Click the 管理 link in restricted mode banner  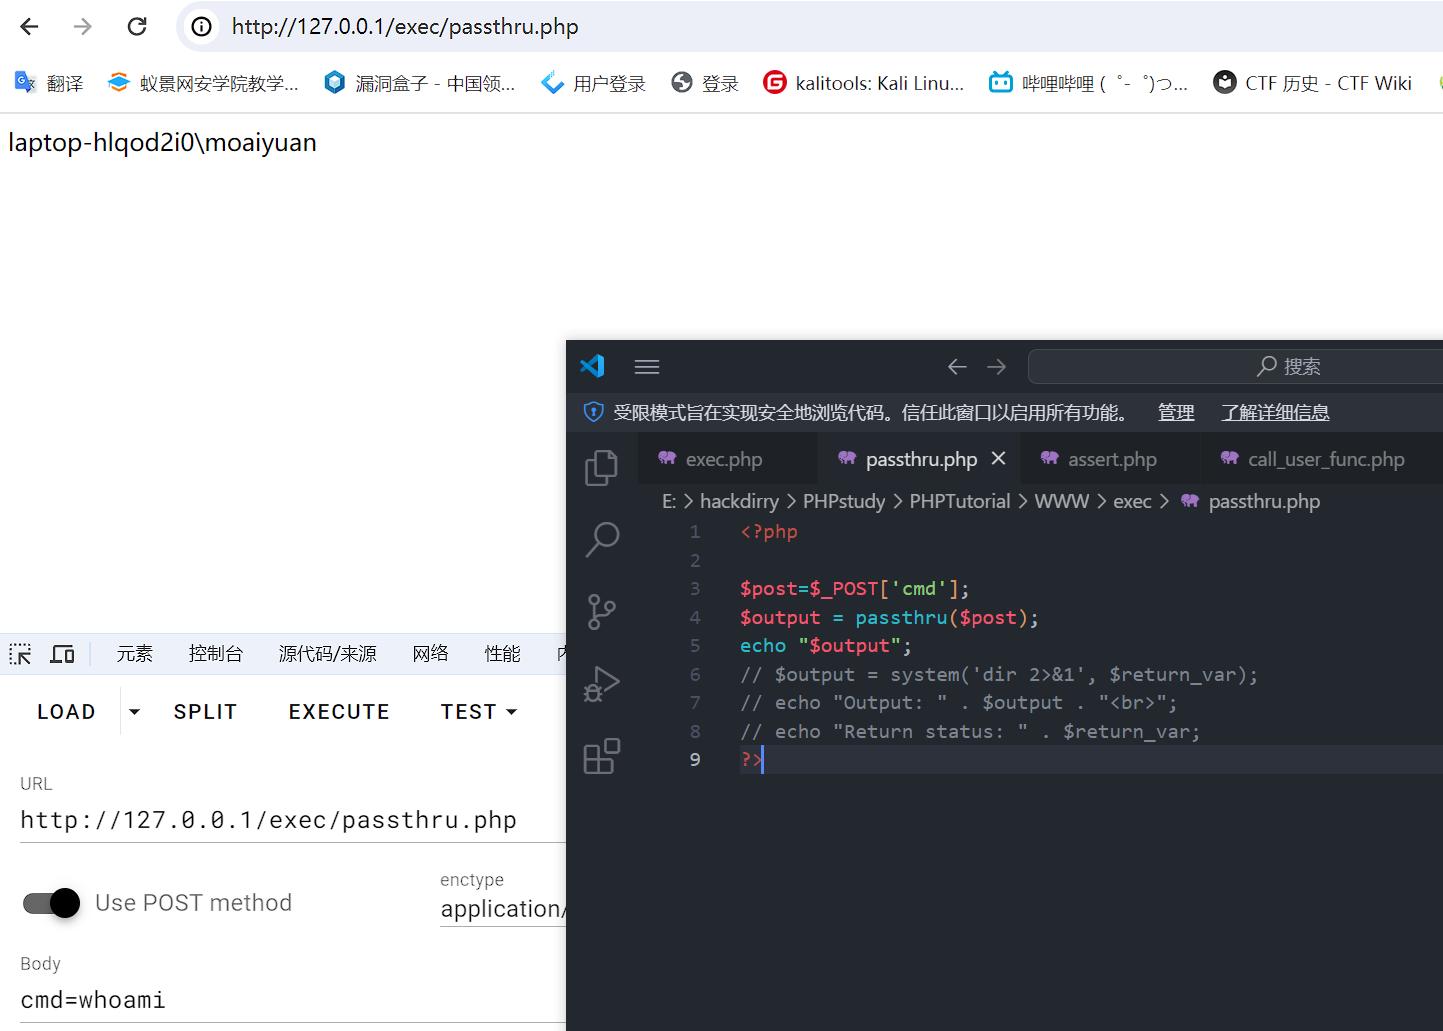coord(1176,412)
